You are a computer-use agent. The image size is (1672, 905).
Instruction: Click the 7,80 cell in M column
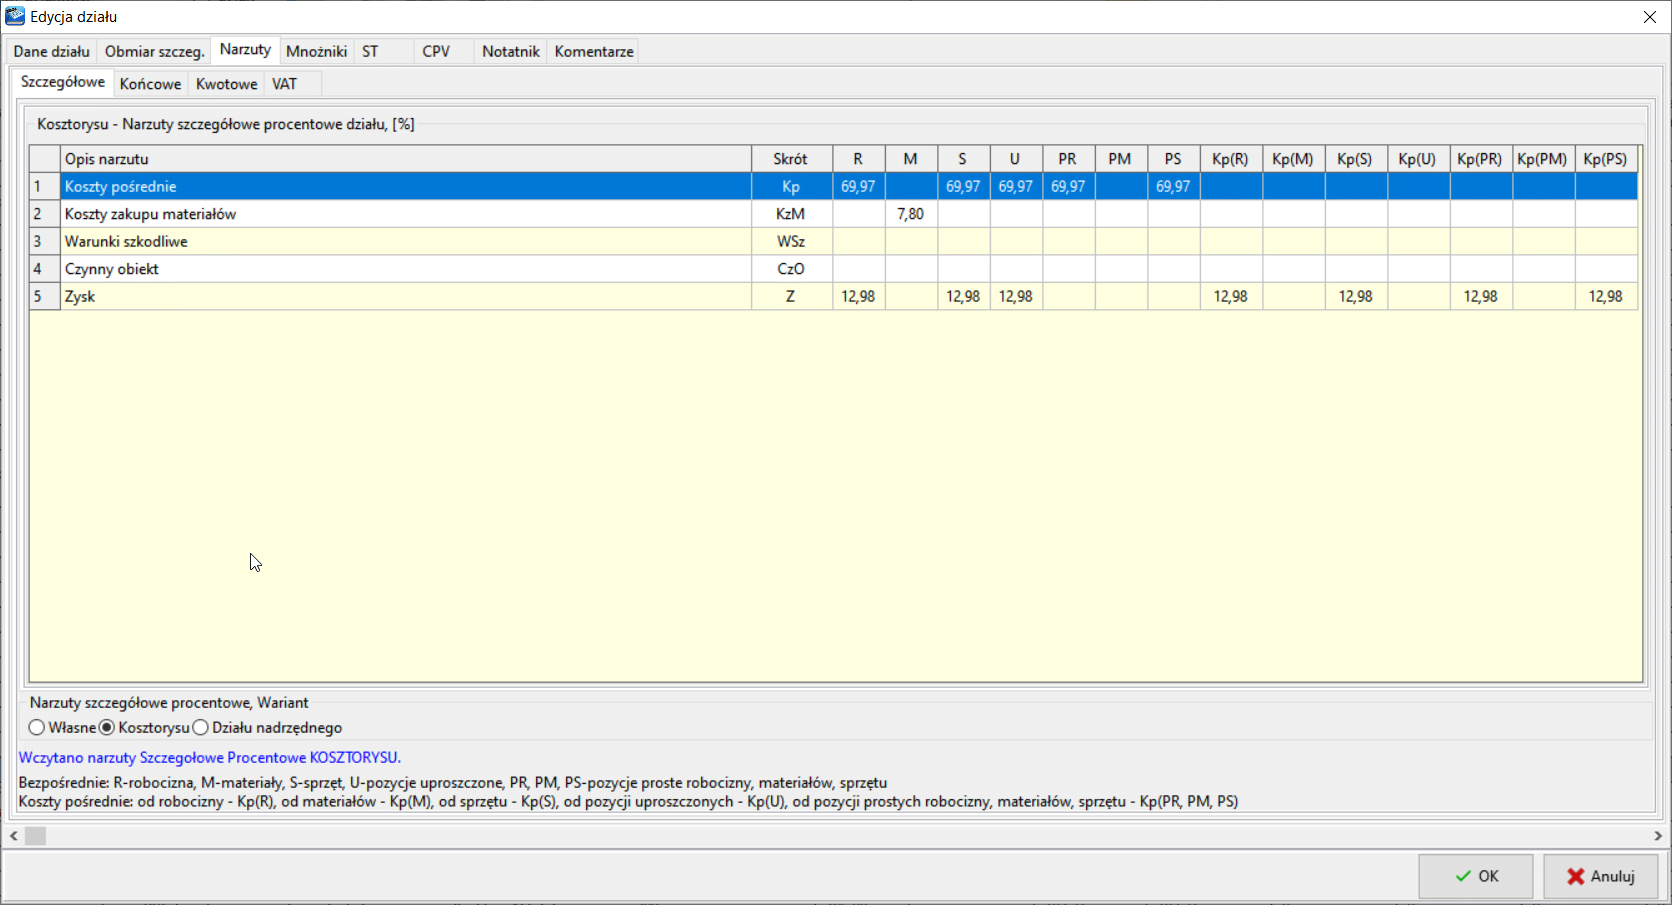tap(910, 214)
